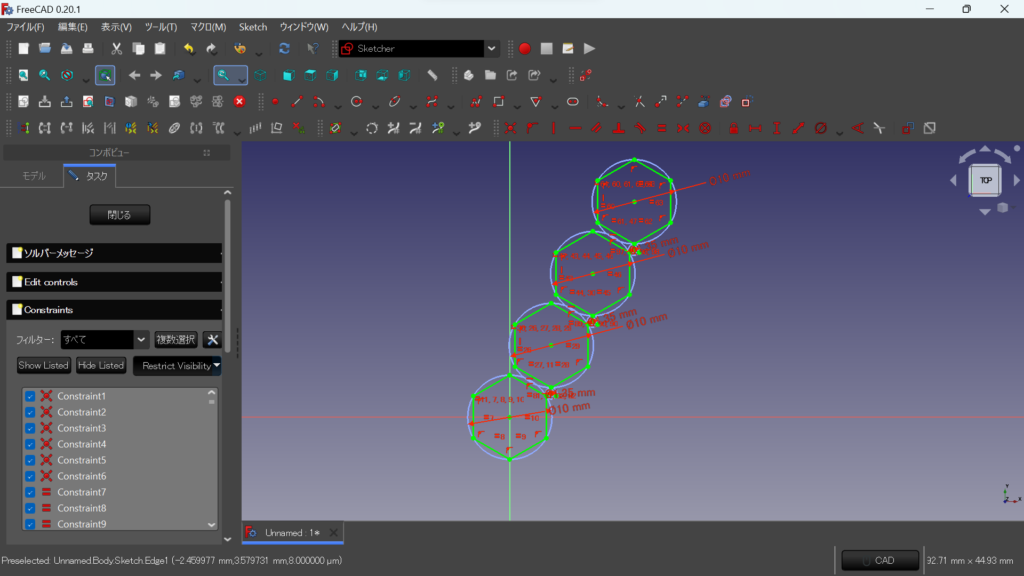Open the Sketch menu
The height and width of the screenshot is (576, 1024).
pyautogui.click(x=253, y=27)
